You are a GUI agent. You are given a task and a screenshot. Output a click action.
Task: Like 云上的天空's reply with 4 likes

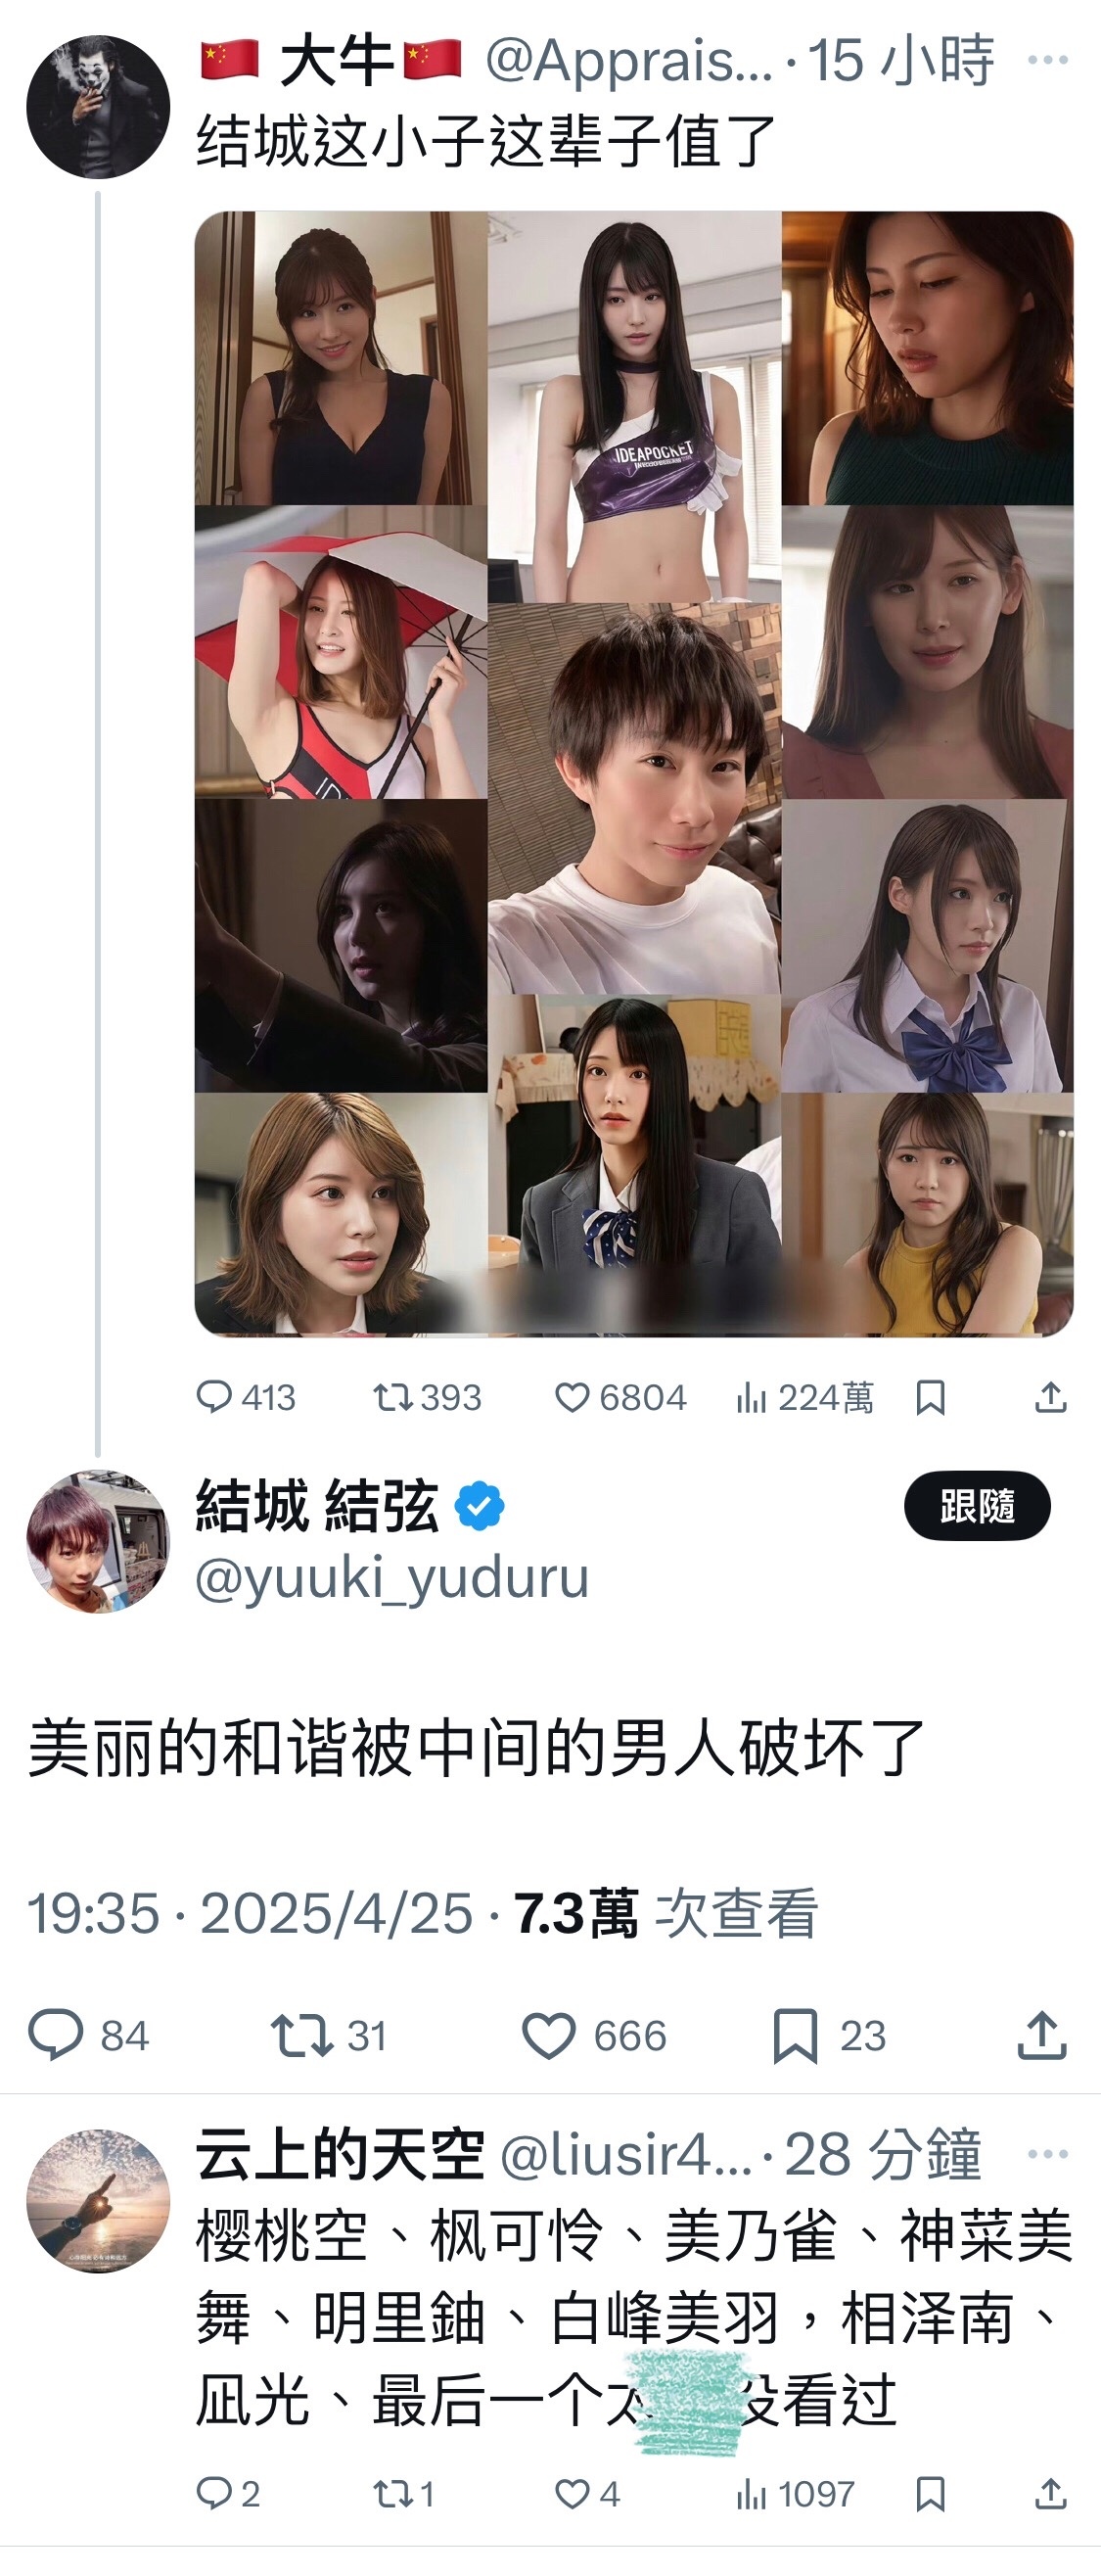click(x=587, y=2494)
